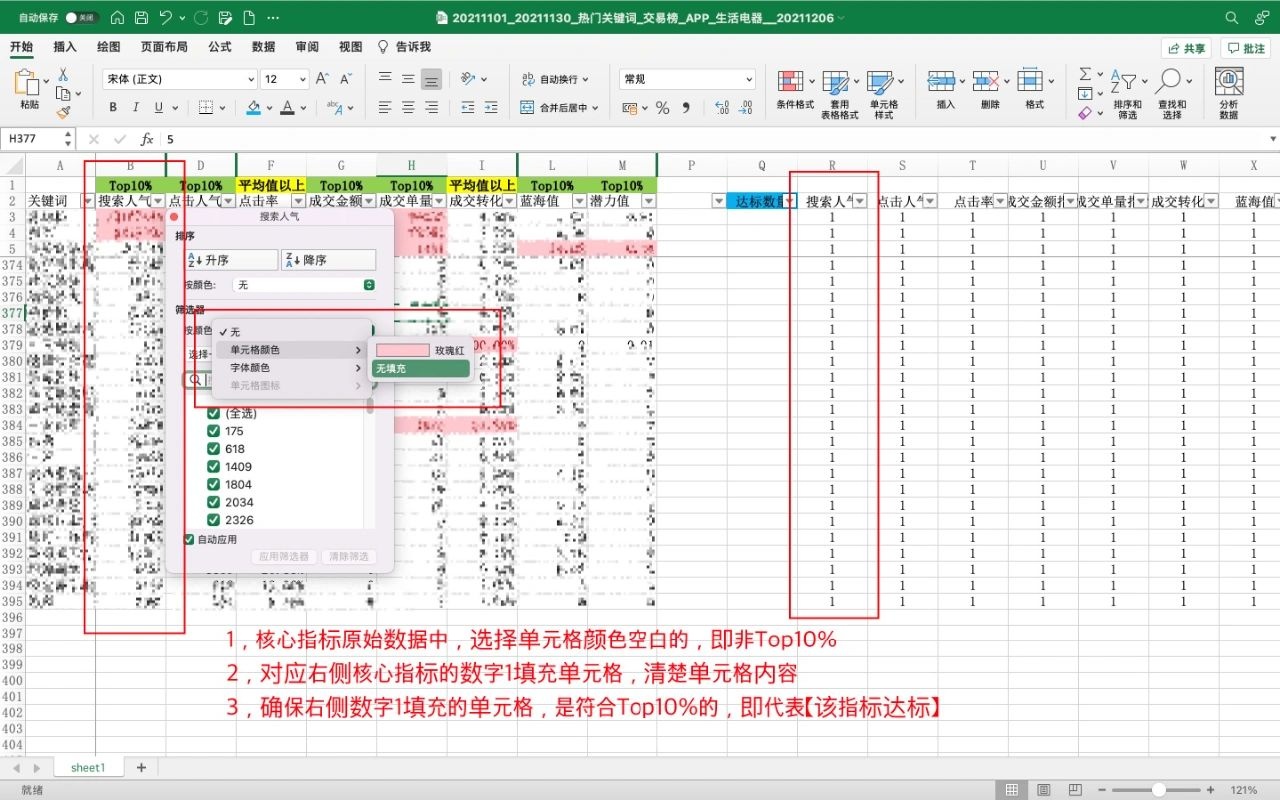
Task: Click the fill color bucket icon
Action: click(254, 107)
